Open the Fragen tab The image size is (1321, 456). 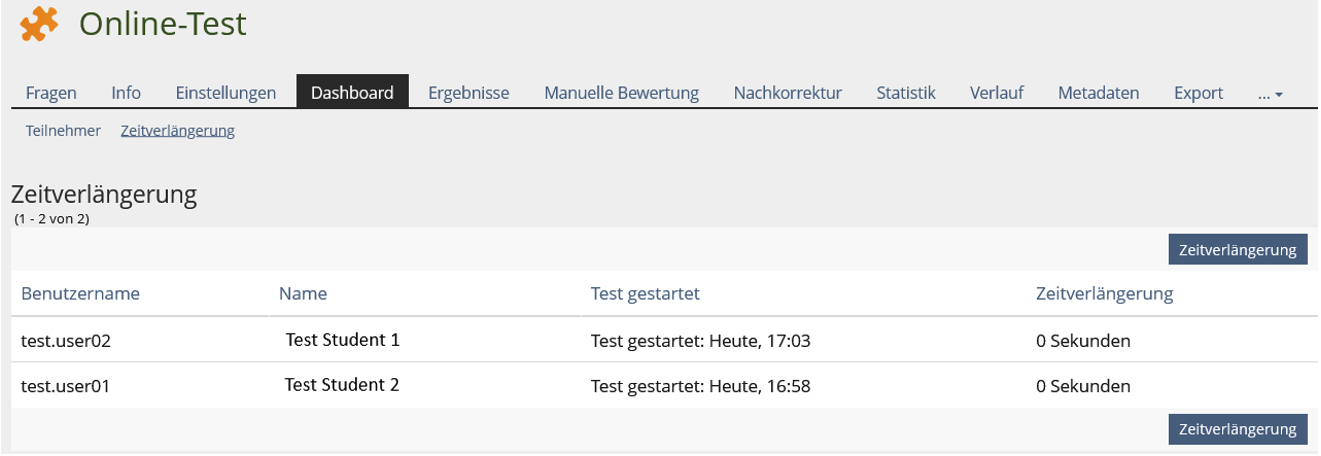tap(51, 93)
